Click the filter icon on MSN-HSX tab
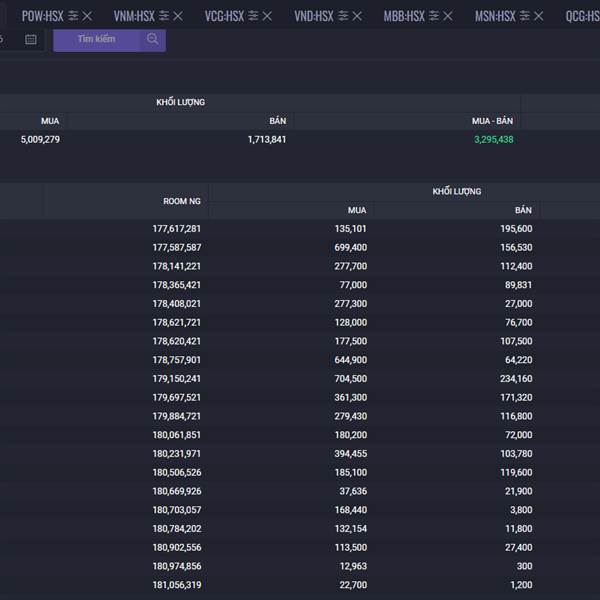This screenshot has height=600, width=600. 524,16
